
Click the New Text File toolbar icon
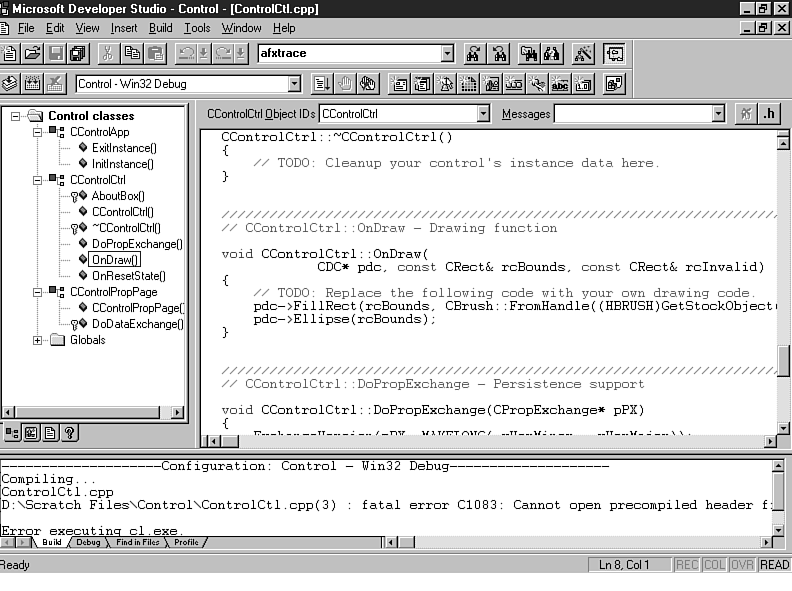[9, 54]
